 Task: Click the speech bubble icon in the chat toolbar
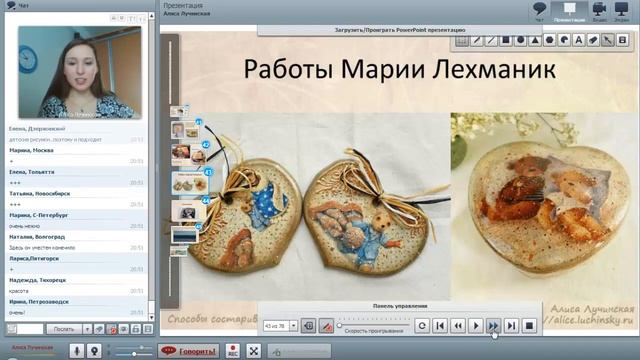(123, 329)
